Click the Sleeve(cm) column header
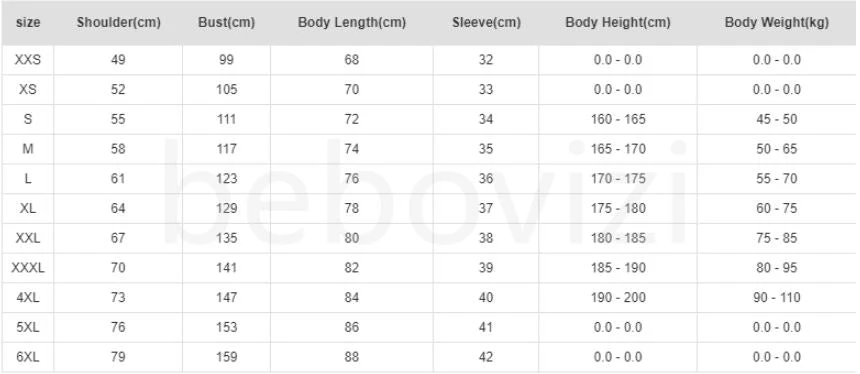The width and height of the screenshot is (860, 374). pyautogui.click(x=486, y=23)
